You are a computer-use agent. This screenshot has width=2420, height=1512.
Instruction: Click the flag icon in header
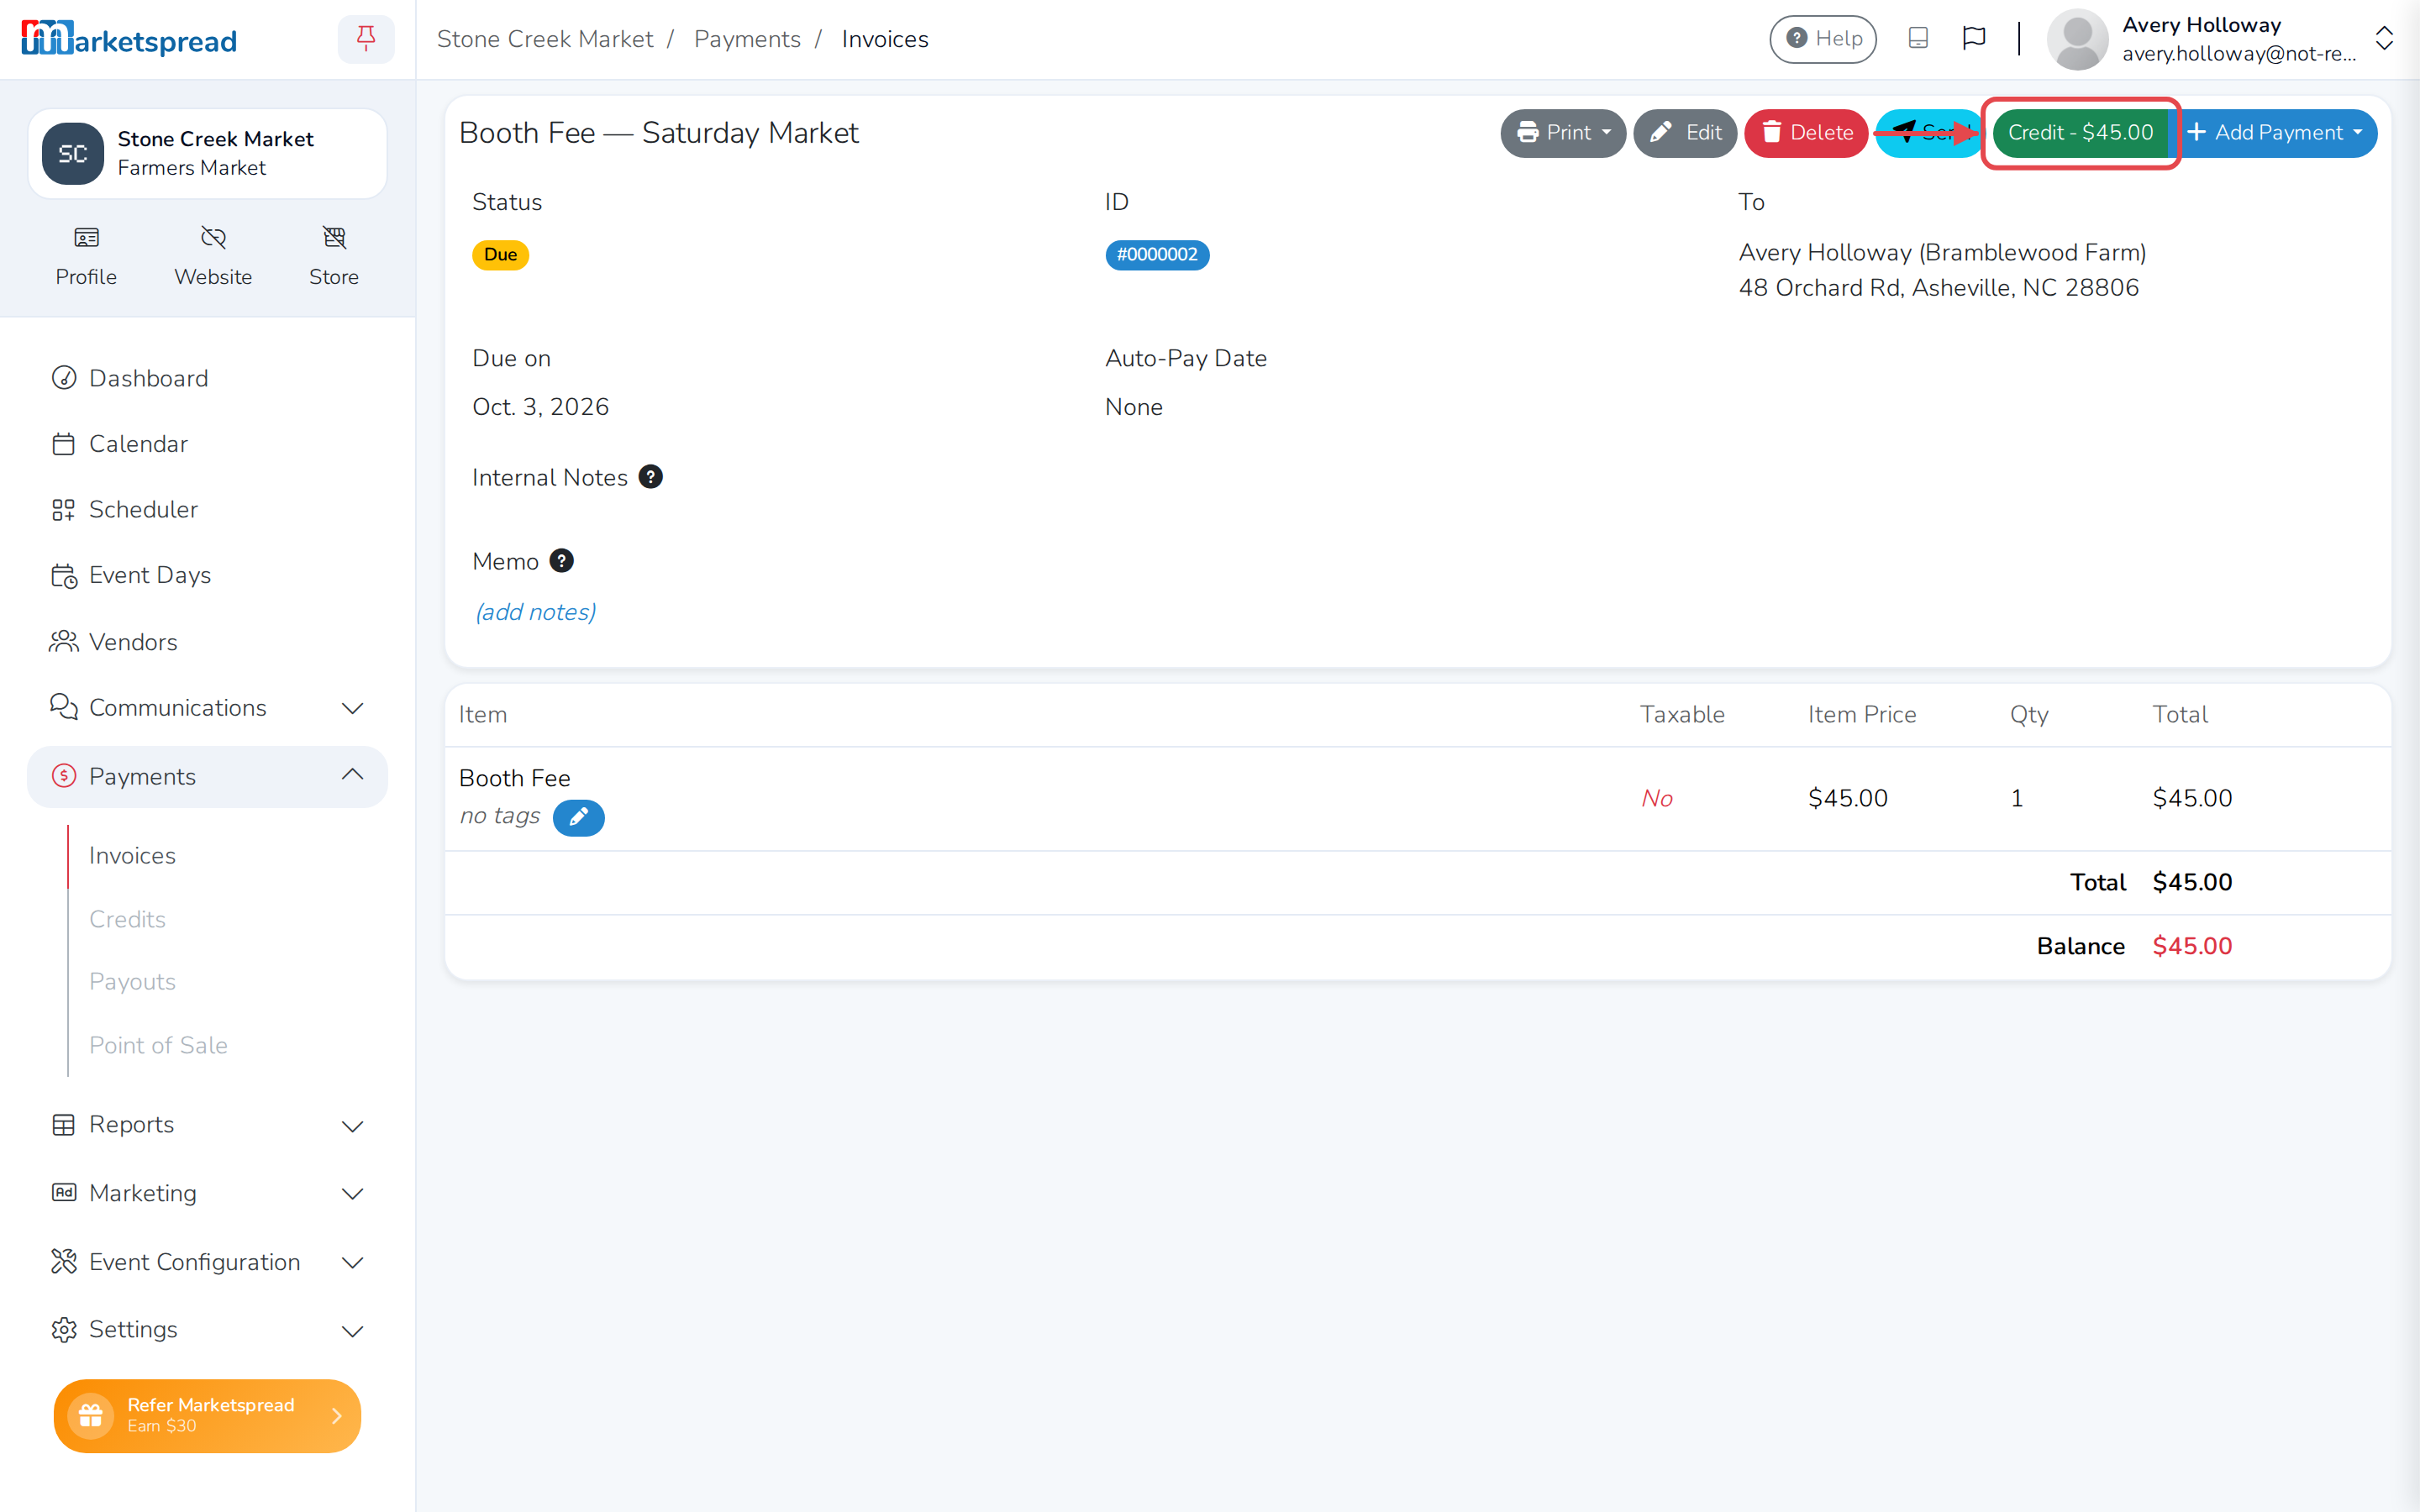pyautogui.click(x=1974, y=39)
